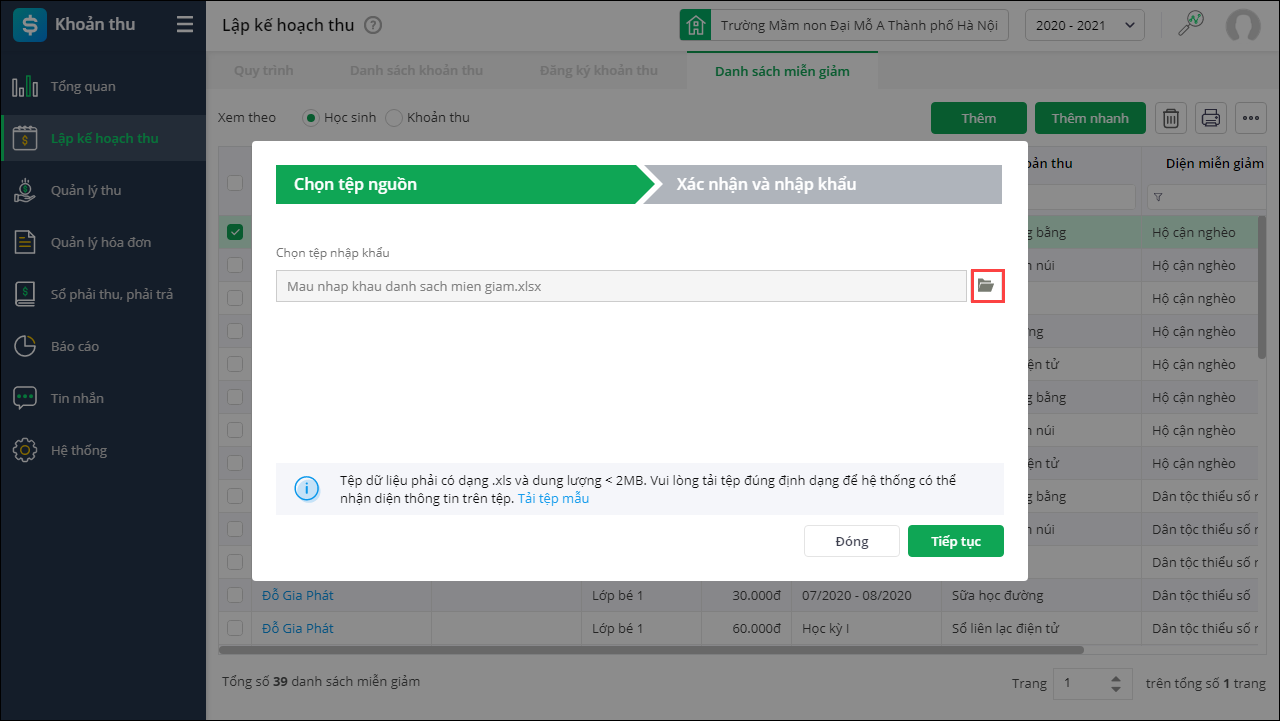Open the Trường Mầm non Đại Mỗ A selector
1280x721 pixels.
click(x=845, y=25)
